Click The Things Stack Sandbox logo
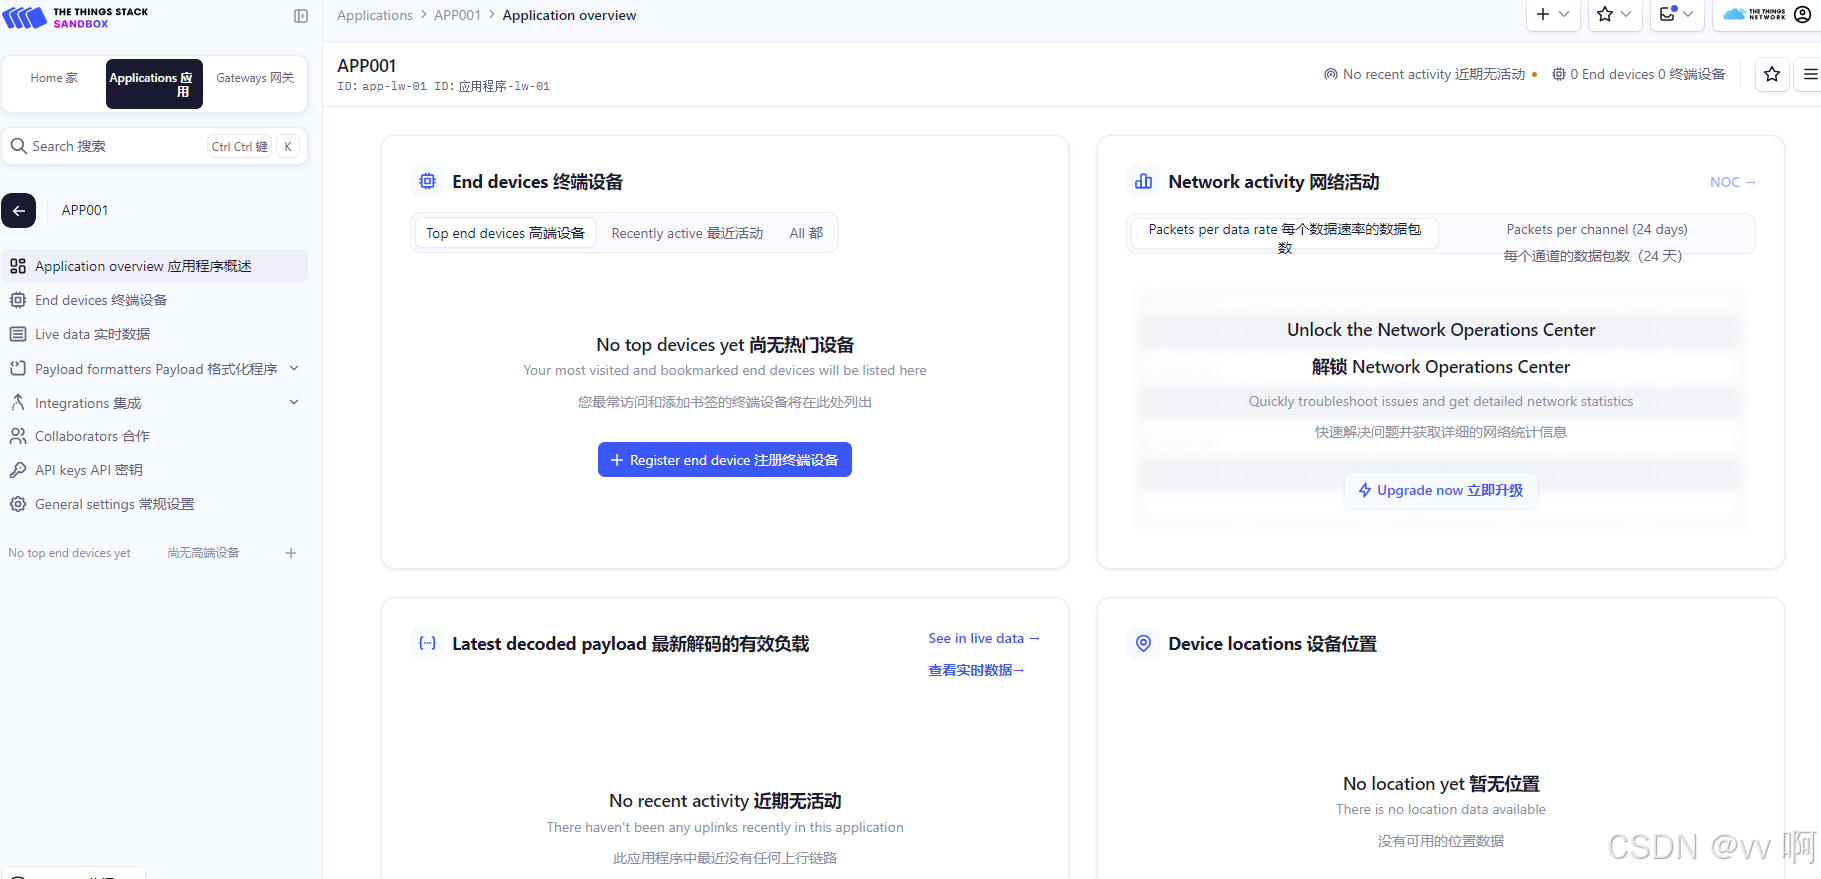Image resolution: width=1821 pixels, height=879 pixels. [76, 17]
